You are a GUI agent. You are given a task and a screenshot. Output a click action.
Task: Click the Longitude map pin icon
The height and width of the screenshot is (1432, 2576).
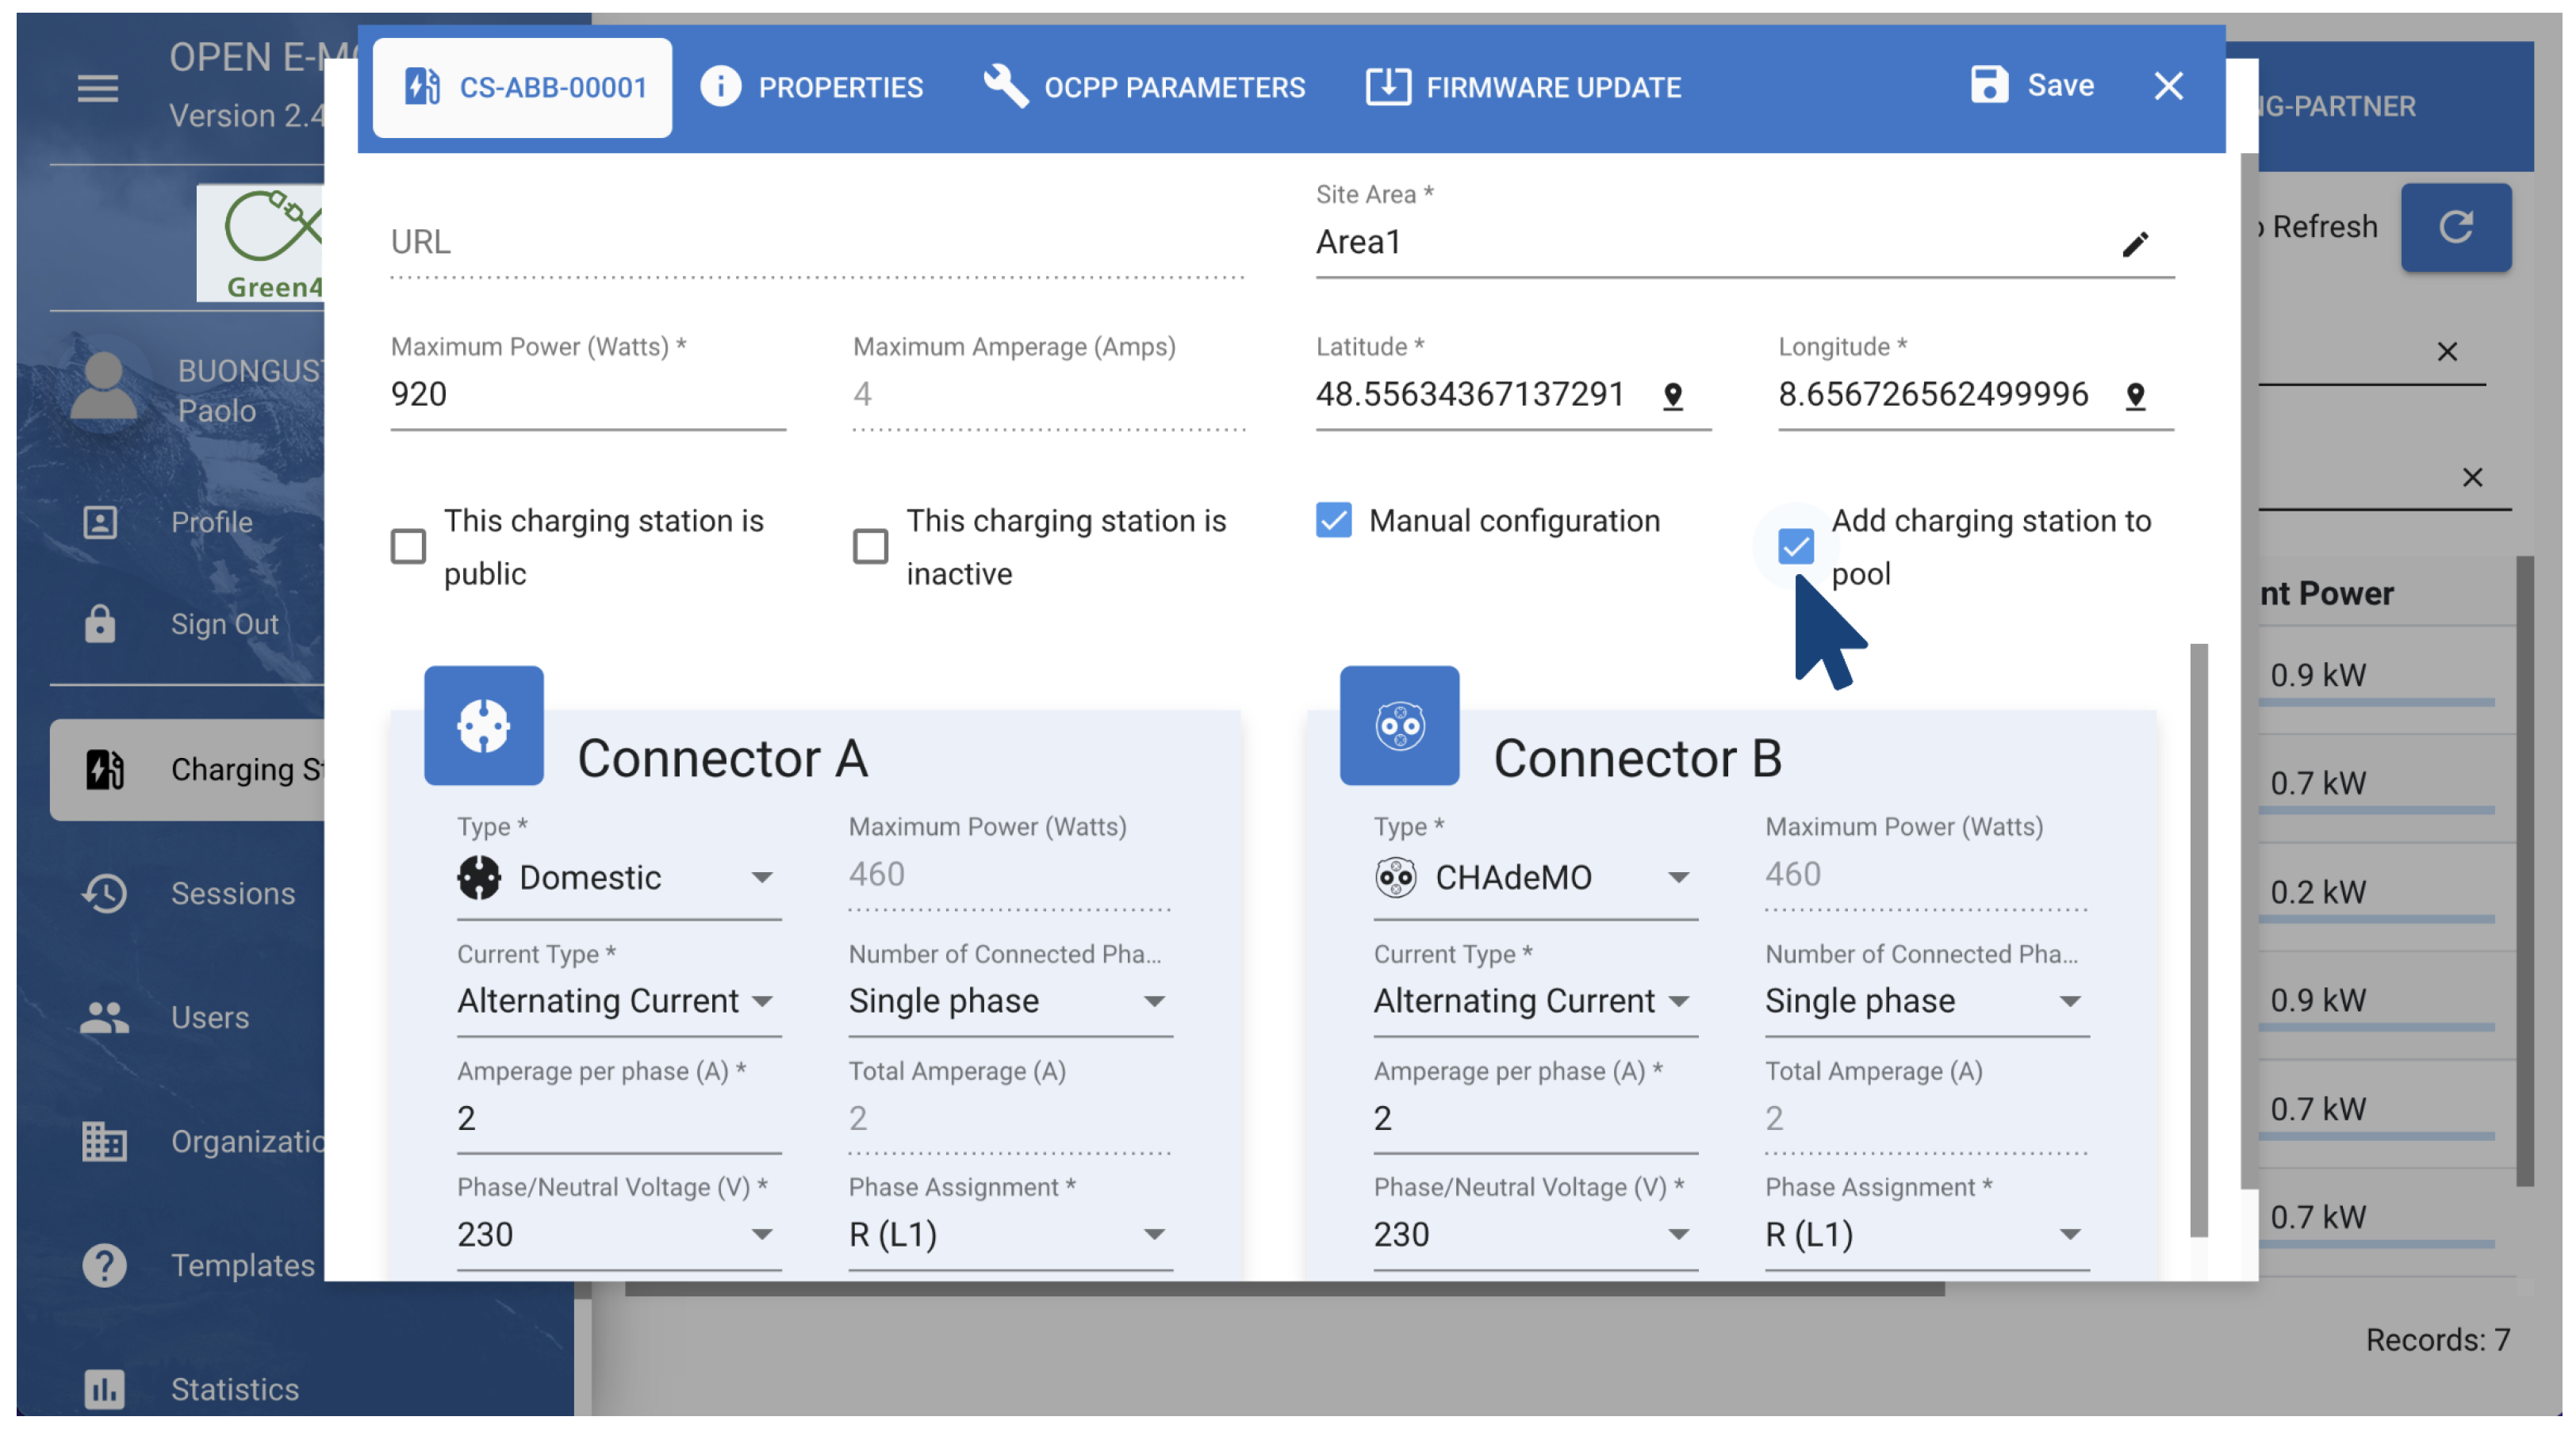[2134, 396]
